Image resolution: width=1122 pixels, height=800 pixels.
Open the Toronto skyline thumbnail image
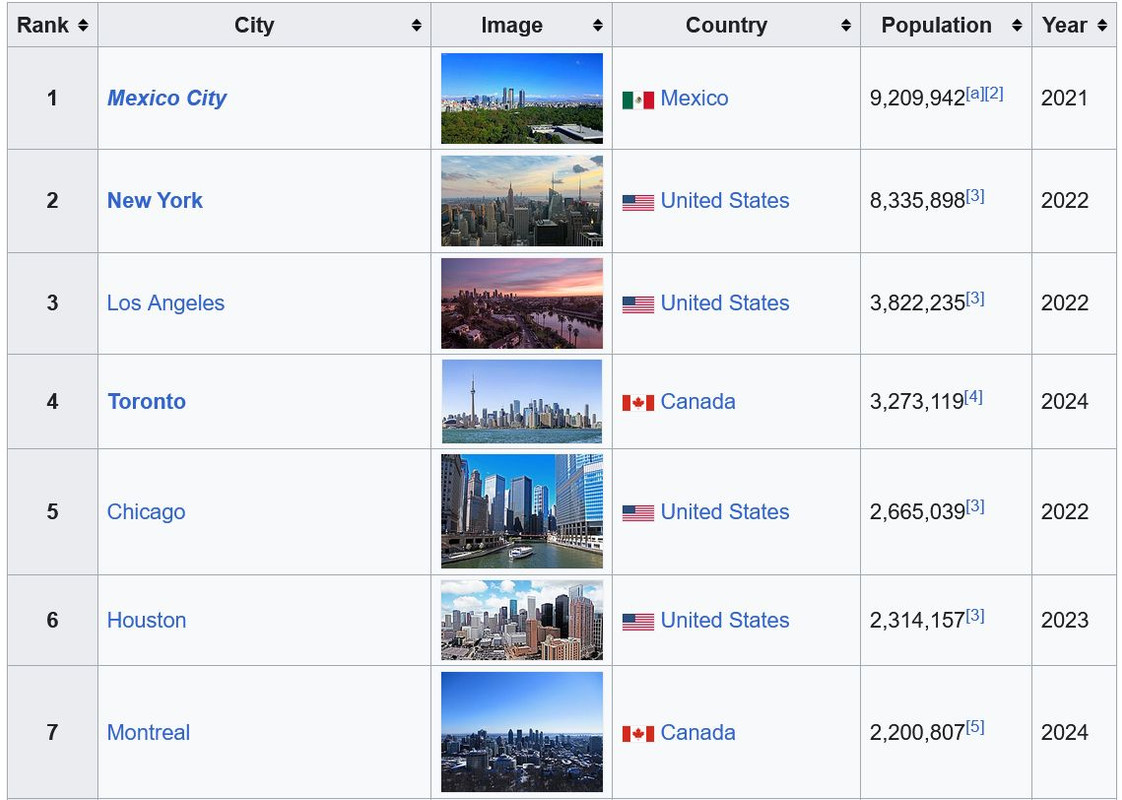(x=522, y=401)
